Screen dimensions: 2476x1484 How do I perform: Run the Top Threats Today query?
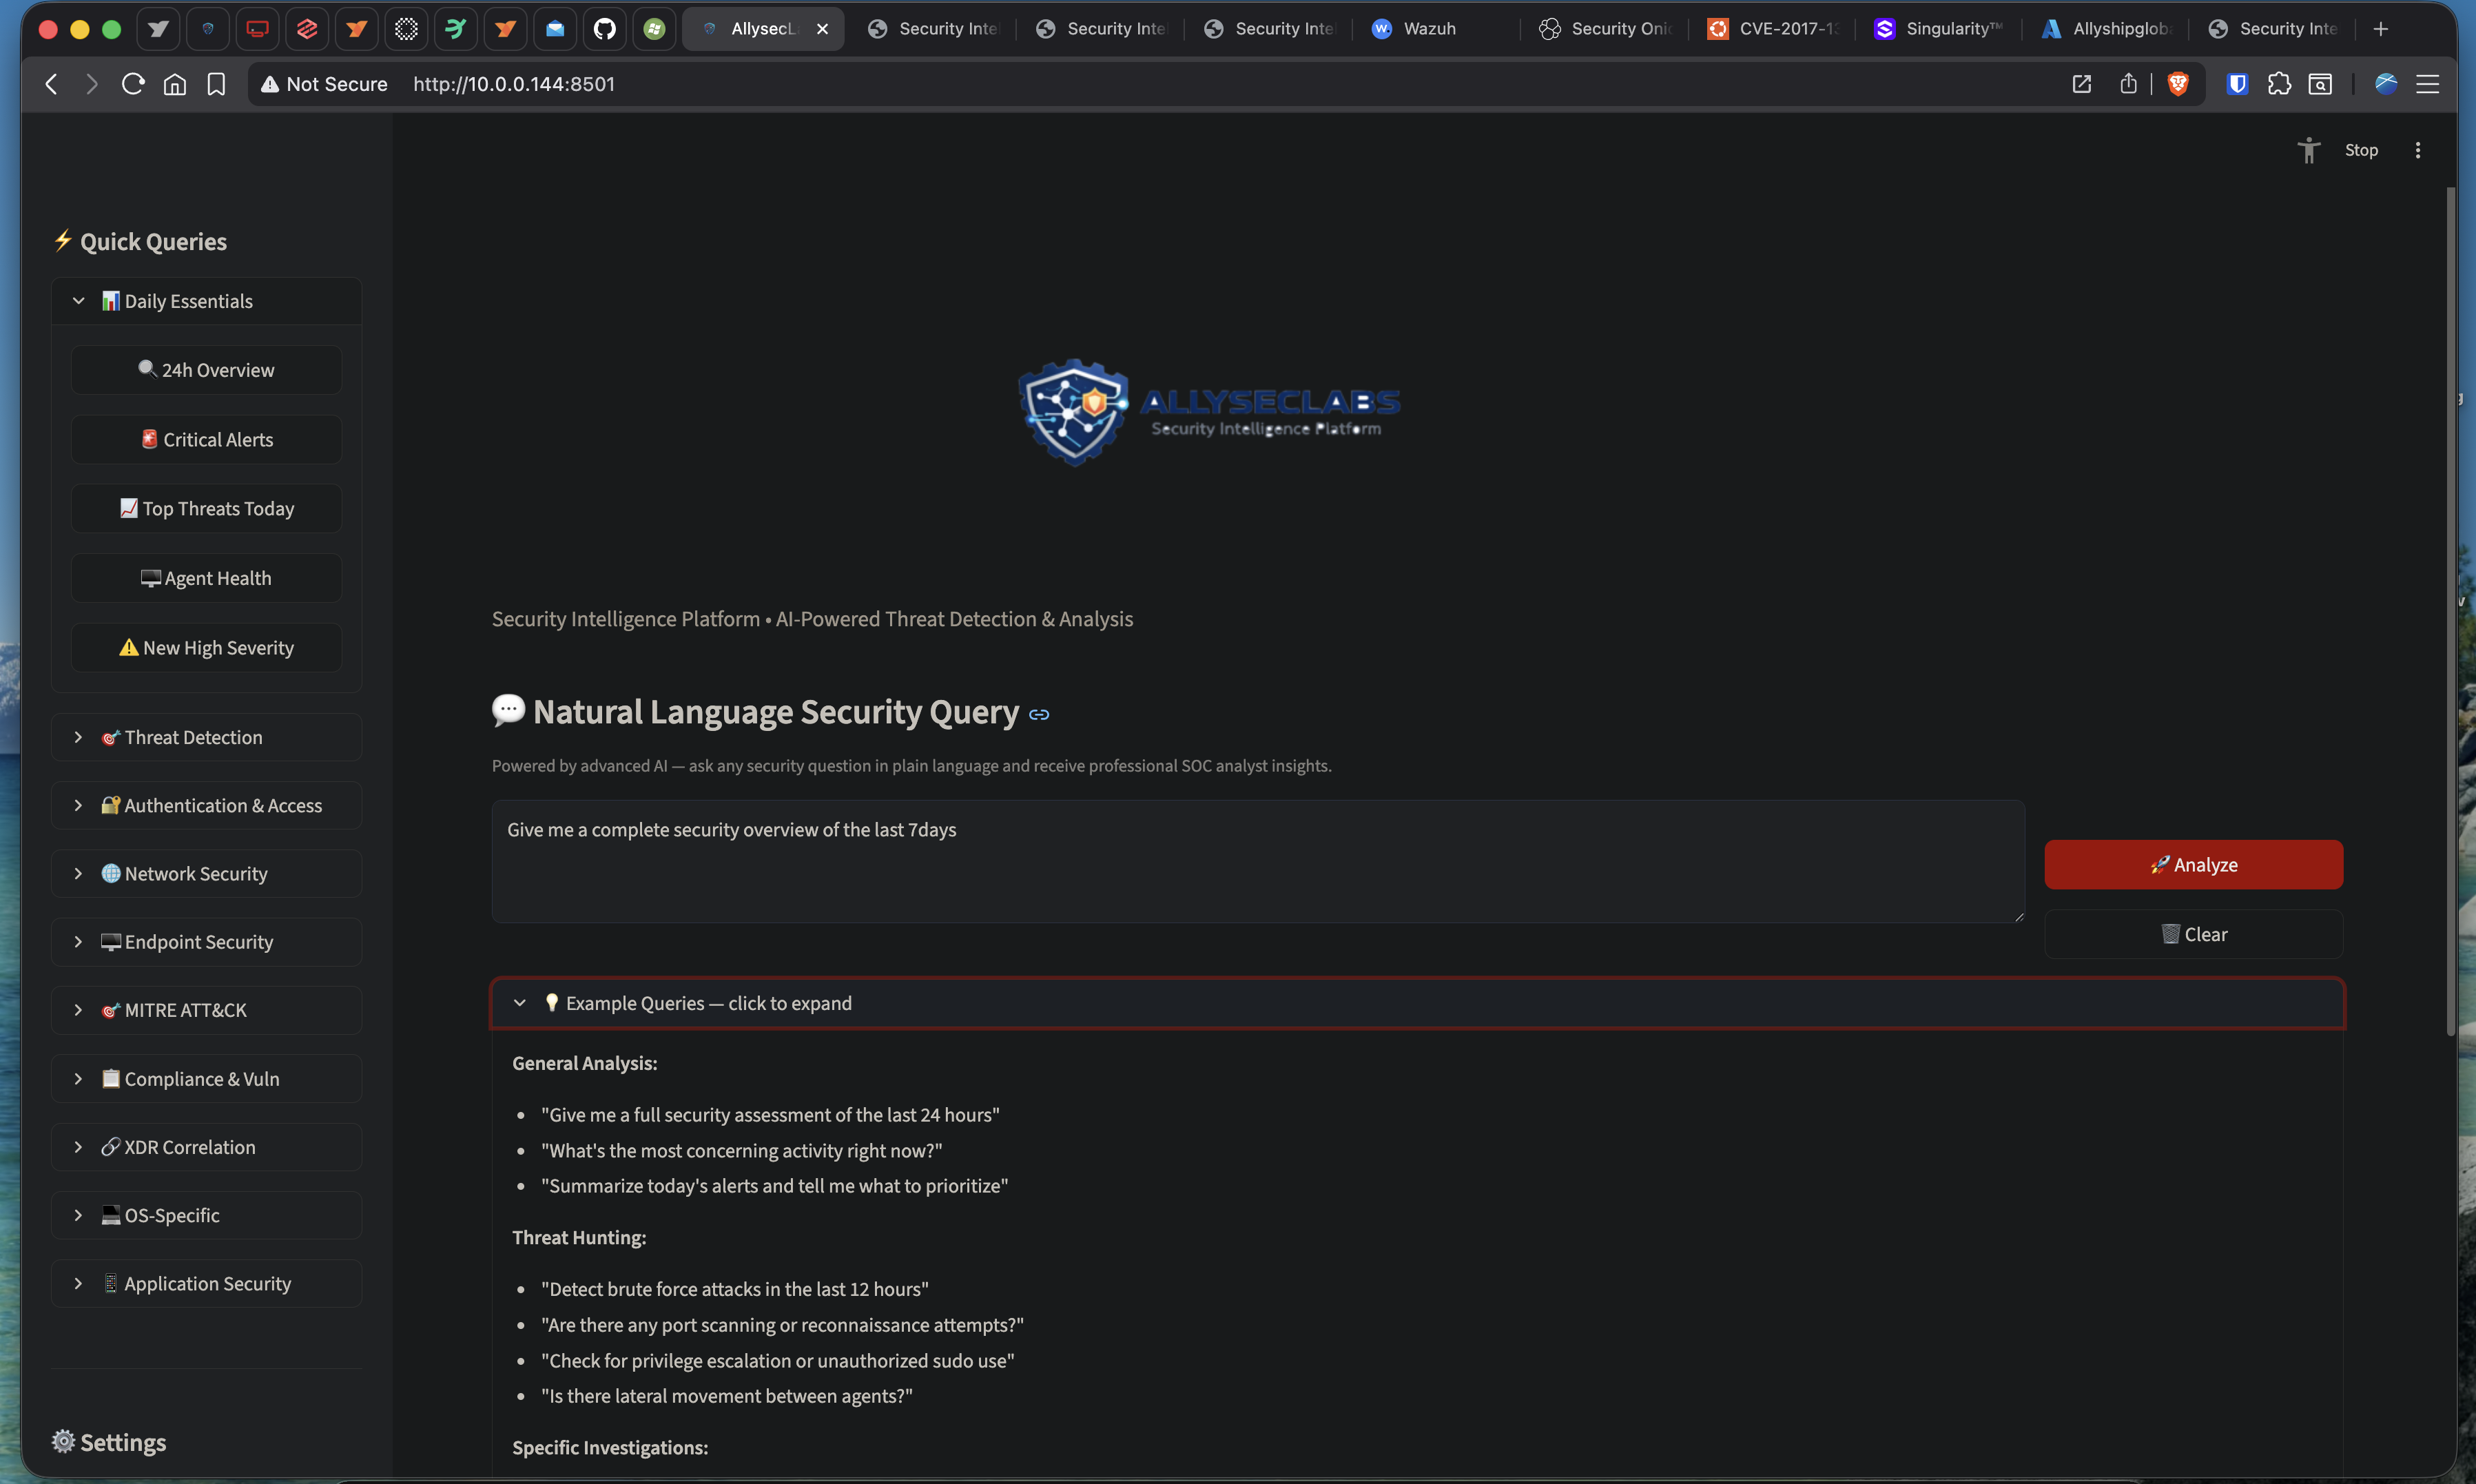(206, 509)
